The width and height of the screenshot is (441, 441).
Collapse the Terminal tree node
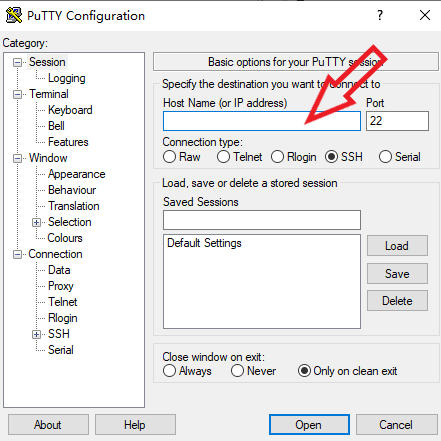point(17,94)
